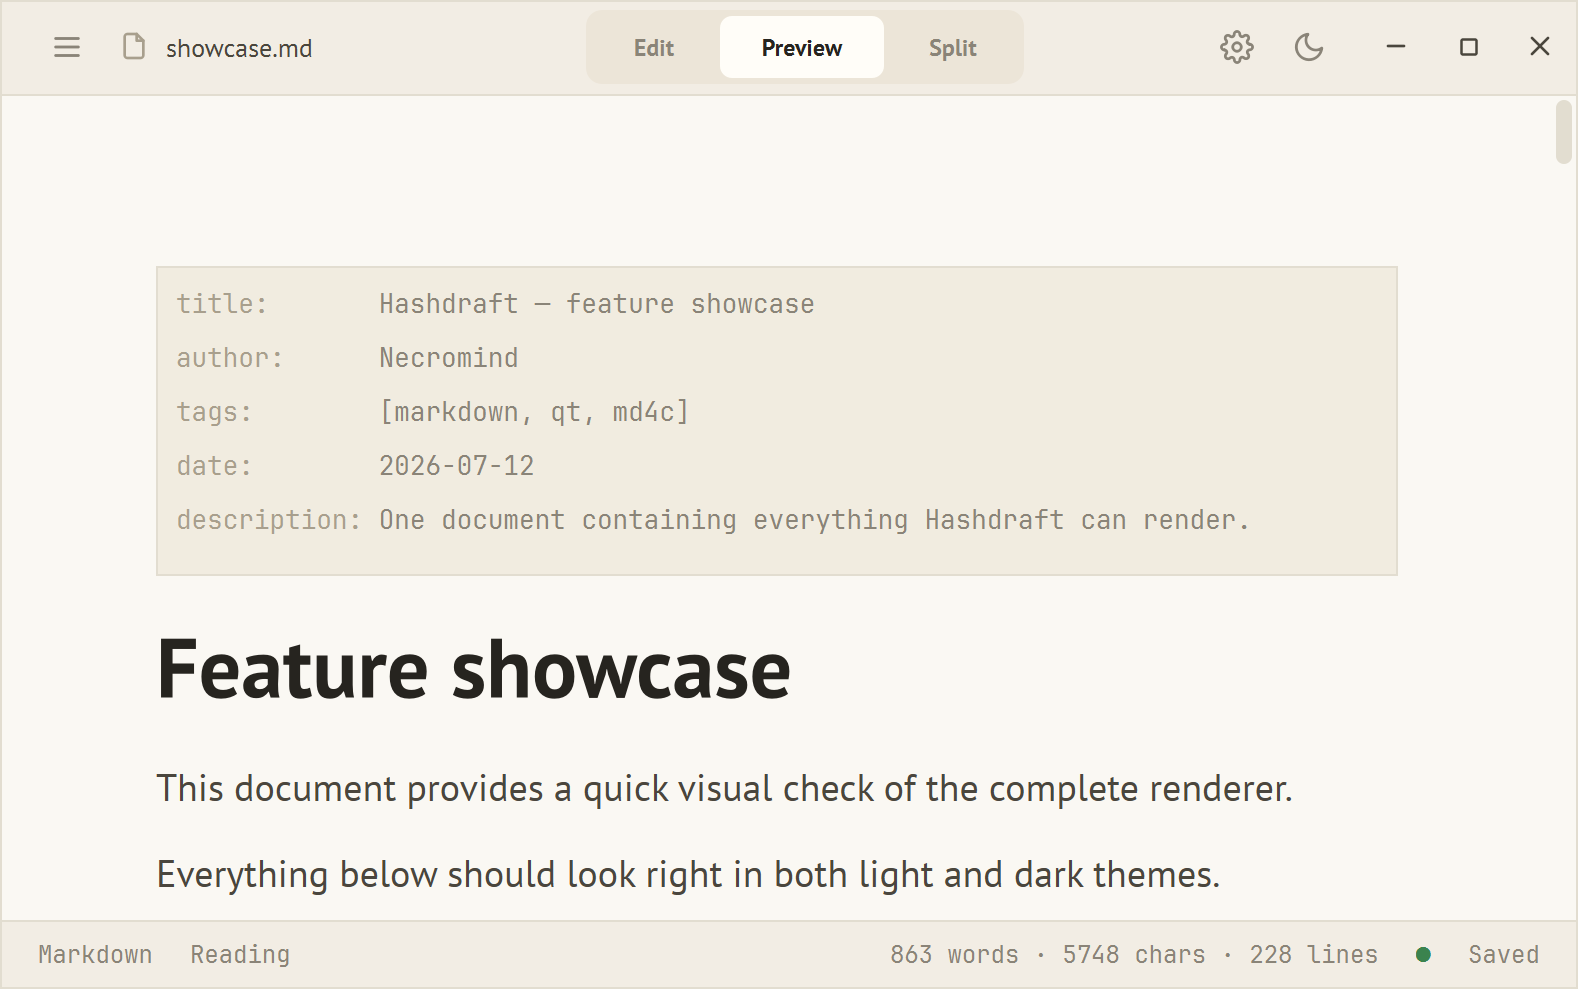
Task: Click the 863 words counter
Action: (x=955, y=955)
